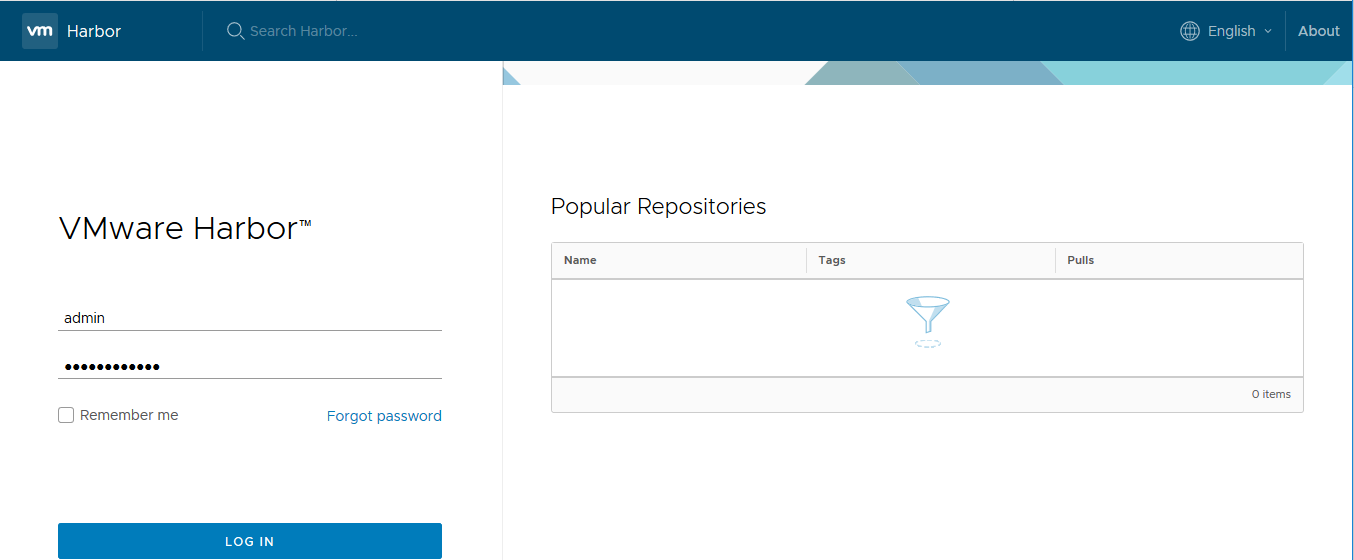This screenshot has width=1354, height=560.
Task: Sort by the Name column header
Action: pyautogui.click(x=580, y=260)
